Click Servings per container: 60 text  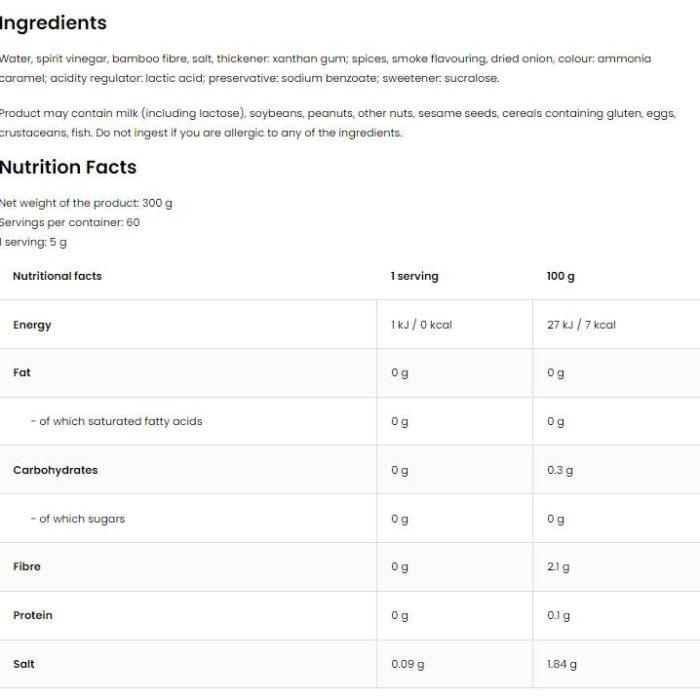(x=70, y=222)
